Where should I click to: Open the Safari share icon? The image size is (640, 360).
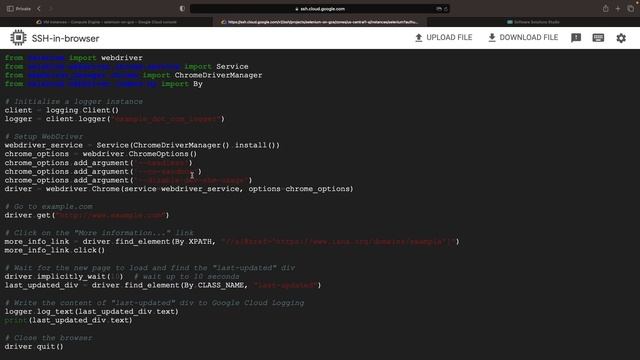point(605,9)
